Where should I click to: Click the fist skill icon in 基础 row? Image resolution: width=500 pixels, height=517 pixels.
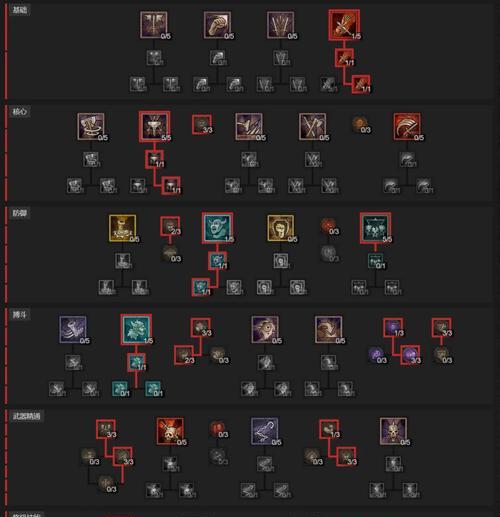217,25
